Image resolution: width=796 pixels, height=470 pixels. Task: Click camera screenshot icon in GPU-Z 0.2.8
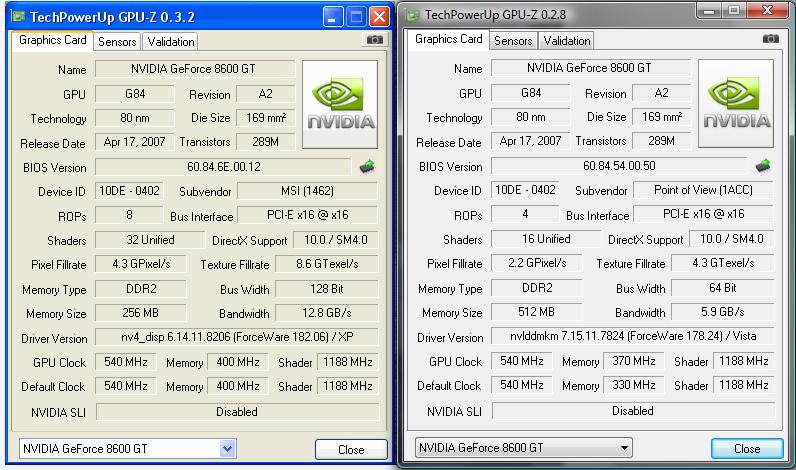pos(771,39)
